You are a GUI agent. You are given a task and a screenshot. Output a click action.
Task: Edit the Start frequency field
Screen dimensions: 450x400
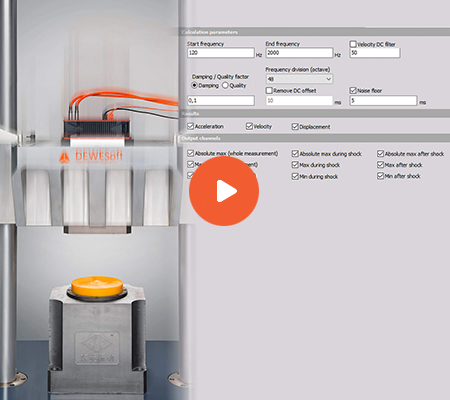click(221, 53)
